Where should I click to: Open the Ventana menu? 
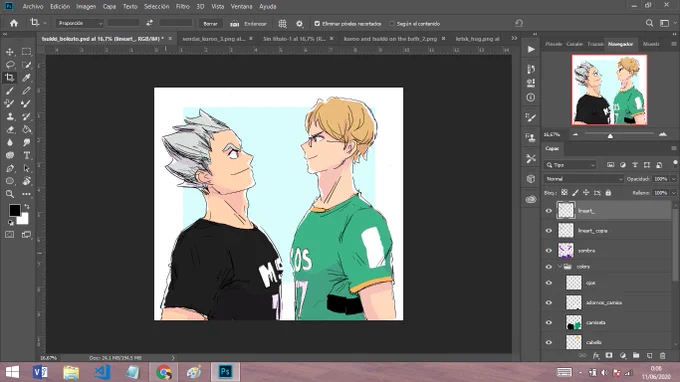(241, 7)
